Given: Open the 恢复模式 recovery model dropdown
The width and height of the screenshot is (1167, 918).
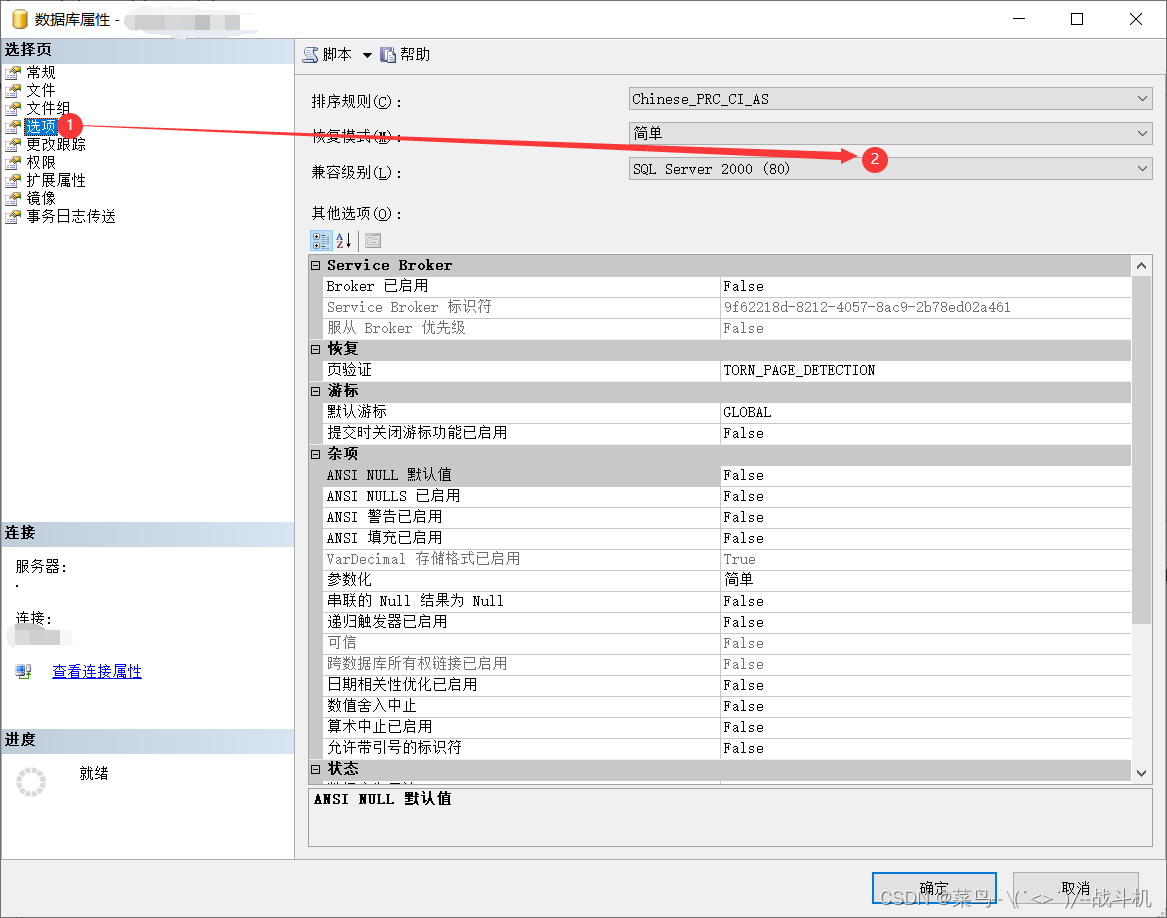Looking at the screenshot, I should (x=890, y=133).
